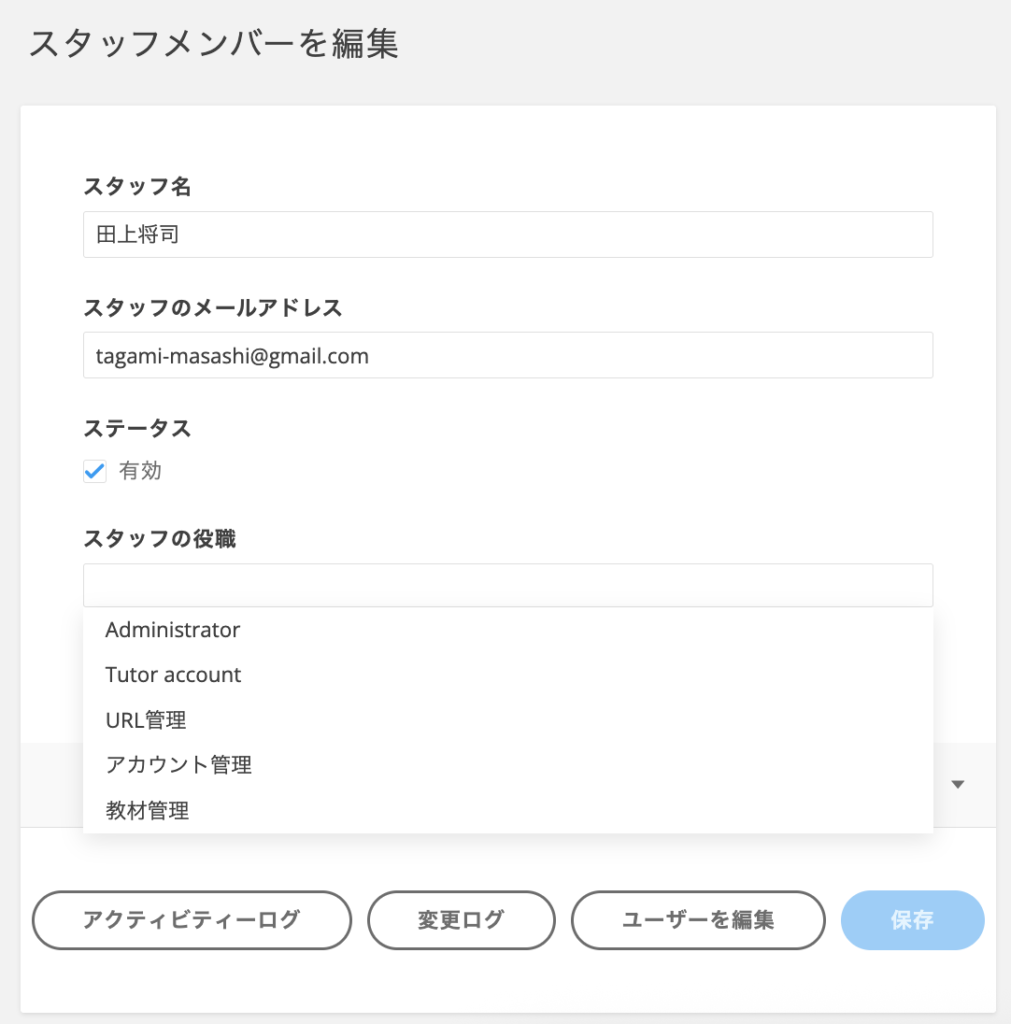Open the スタッフの役職 role combo box

[507, 585]
